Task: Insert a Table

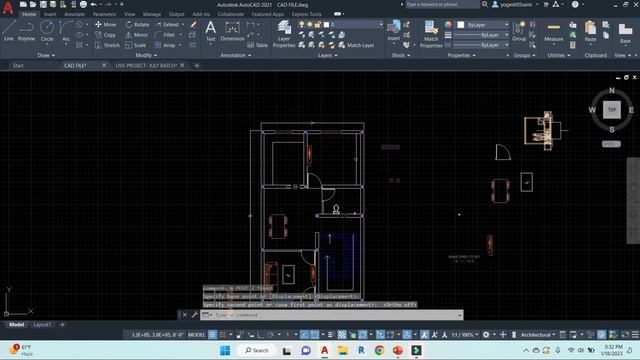Action: click(258, 45)
